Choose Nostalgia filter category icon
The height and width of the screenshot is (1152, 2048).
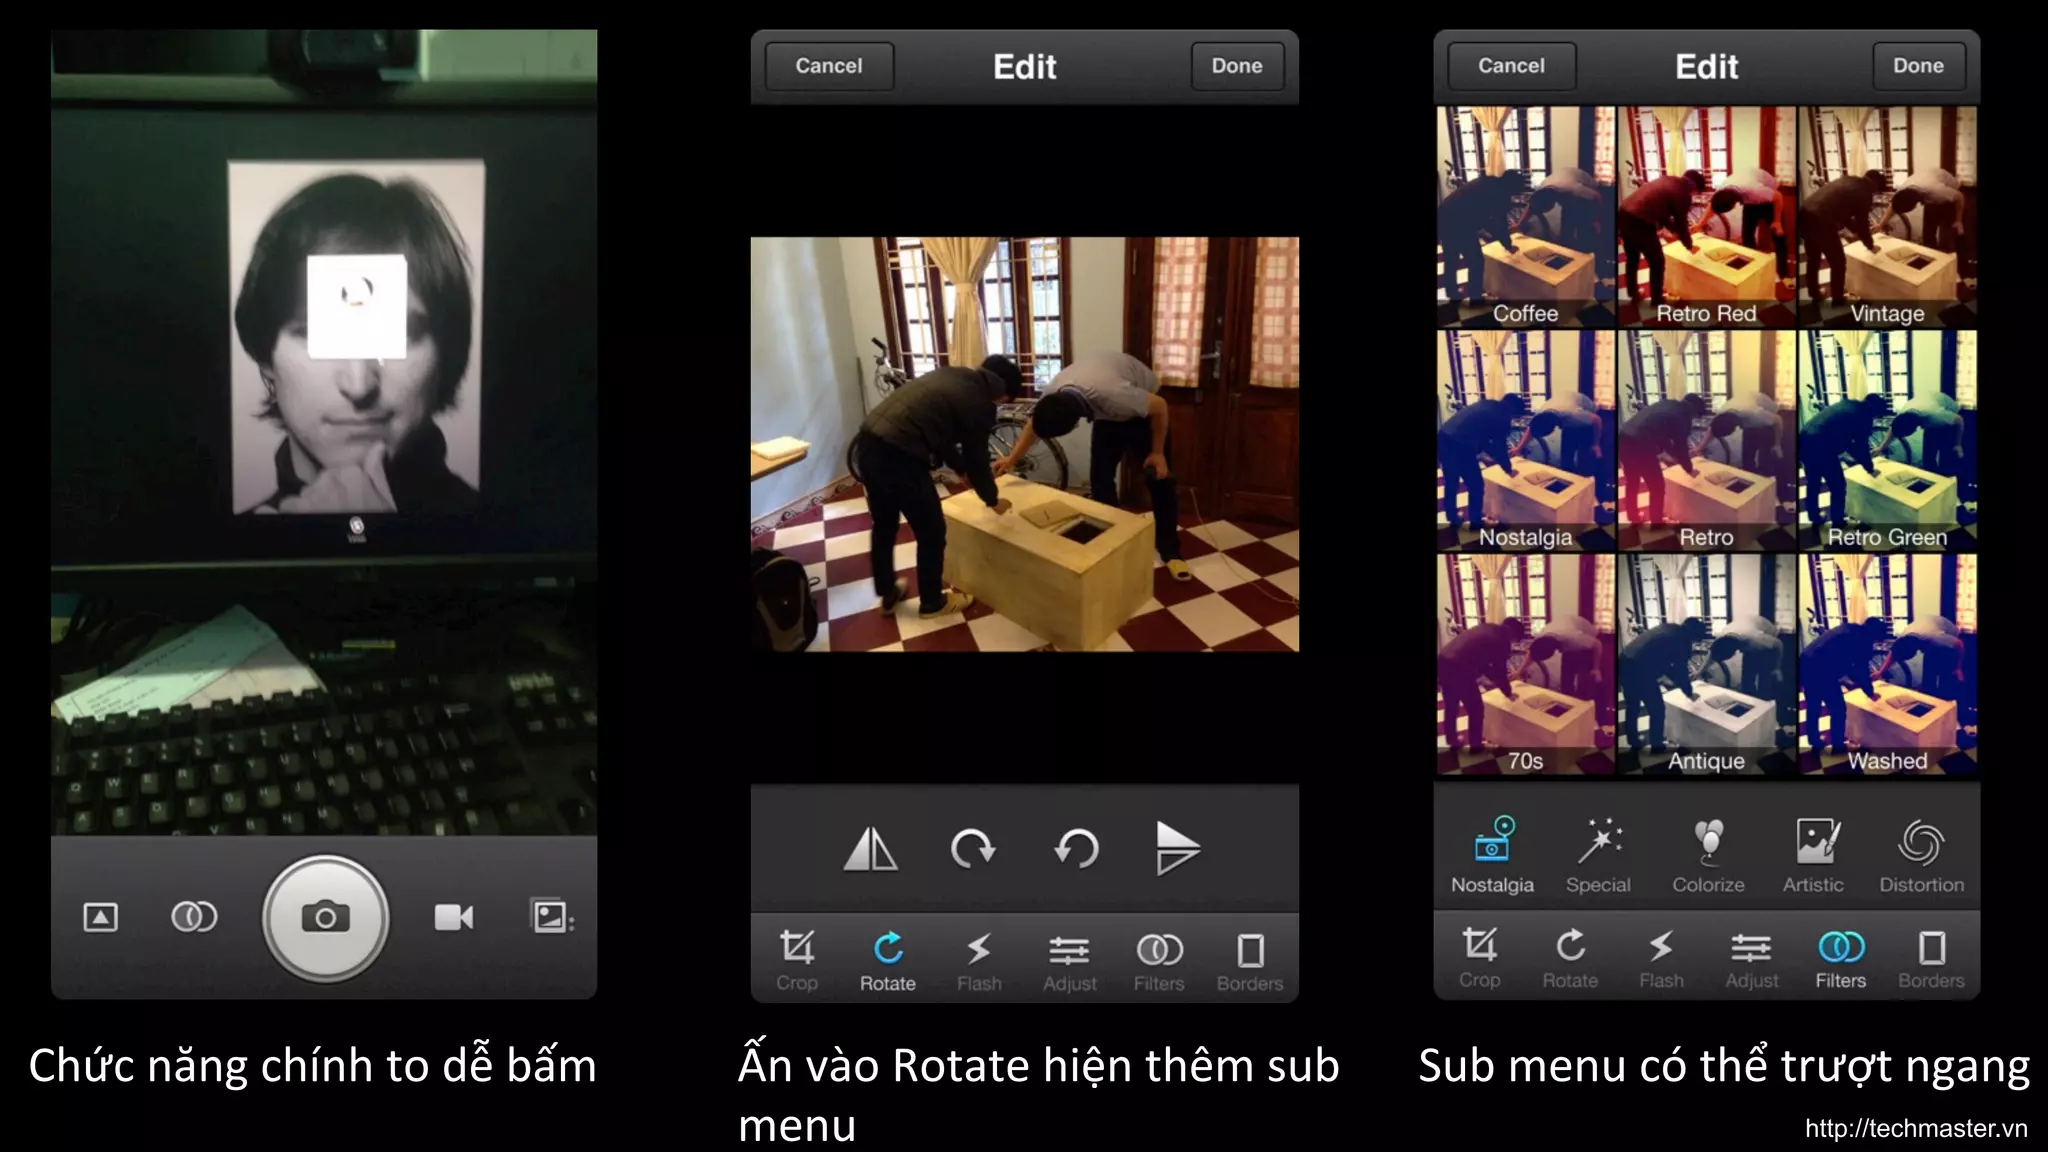[1492, 855]
